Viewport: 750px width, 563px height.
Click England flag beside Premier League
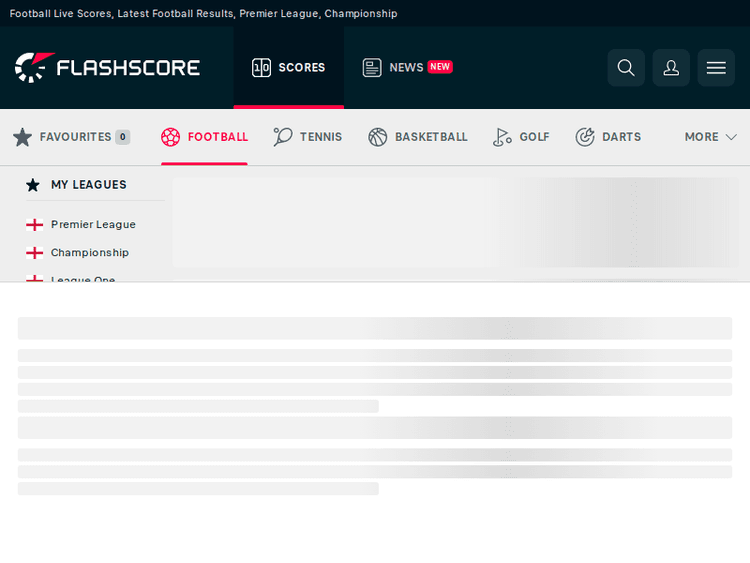click(x=34, y=225)
